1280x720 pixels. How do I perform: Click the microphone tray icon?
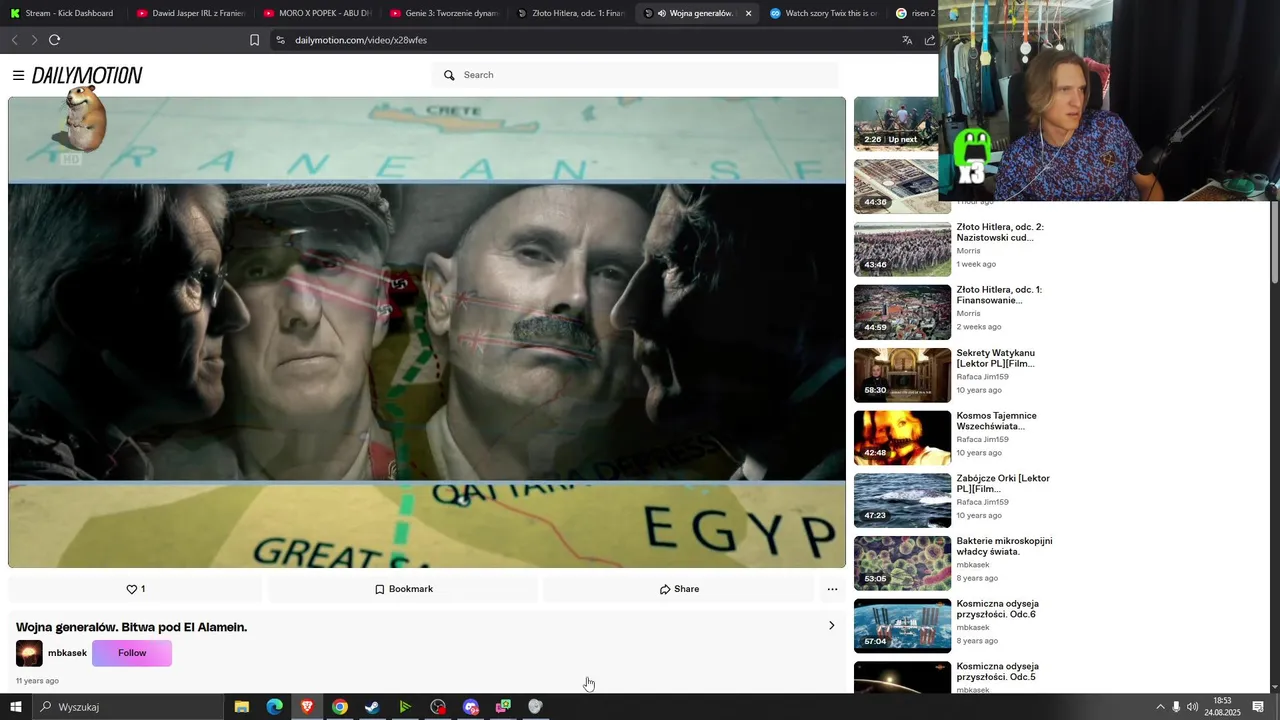pos(1176,707)
